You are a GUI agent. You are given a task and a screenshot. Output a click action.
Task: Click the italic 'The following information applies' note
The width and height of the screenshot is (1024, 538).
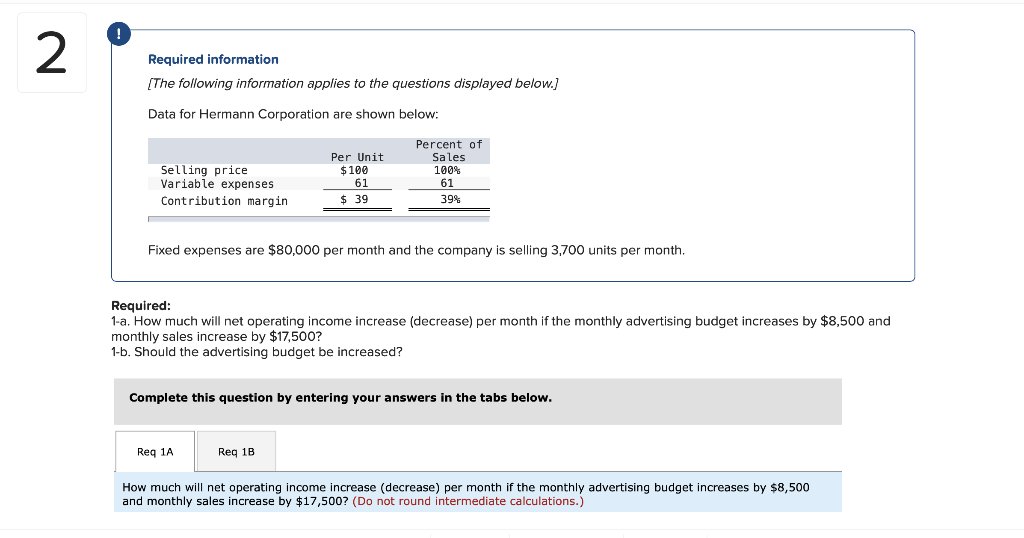tap(353, 84)
